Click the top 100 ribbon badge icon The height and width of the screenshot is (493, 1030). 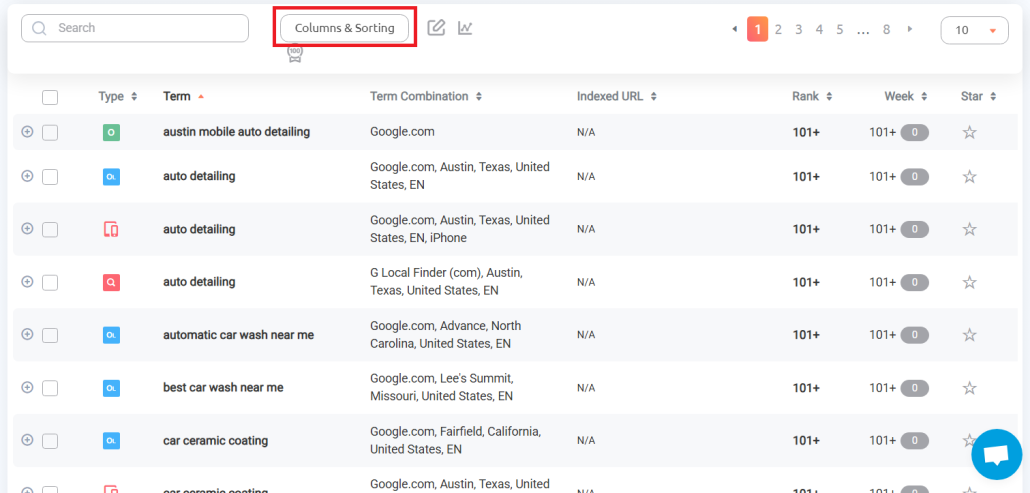(296, 53)
